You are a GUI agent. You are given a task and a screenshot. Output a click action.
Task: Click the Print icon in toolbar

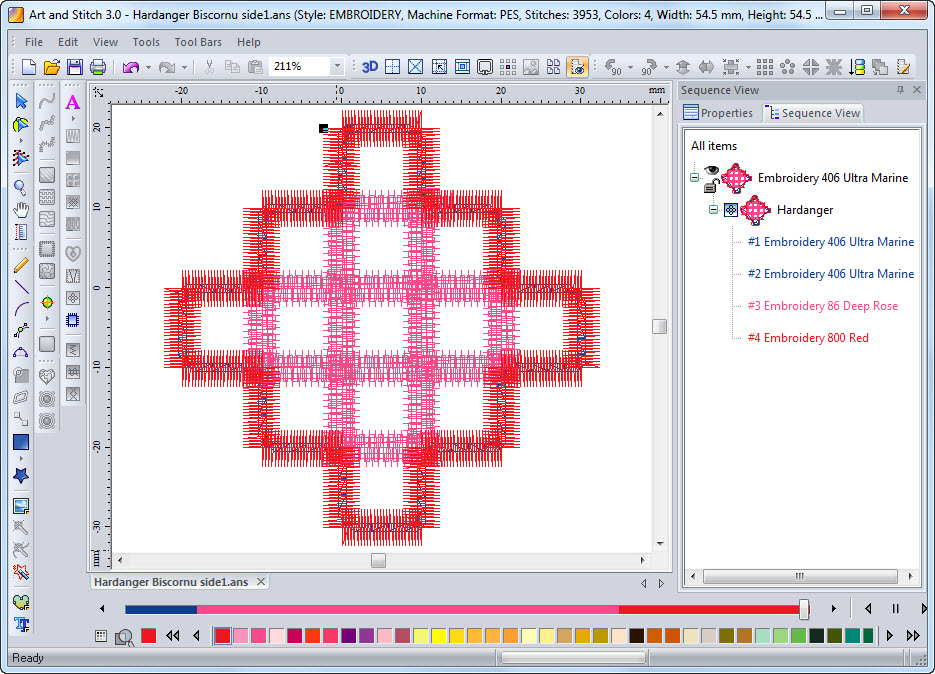[98, 67]
